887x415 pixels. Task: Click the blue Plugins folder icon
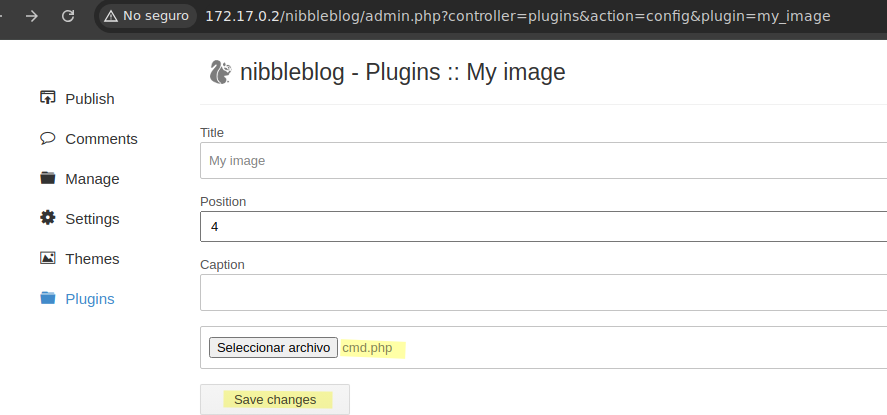(47, 298)
